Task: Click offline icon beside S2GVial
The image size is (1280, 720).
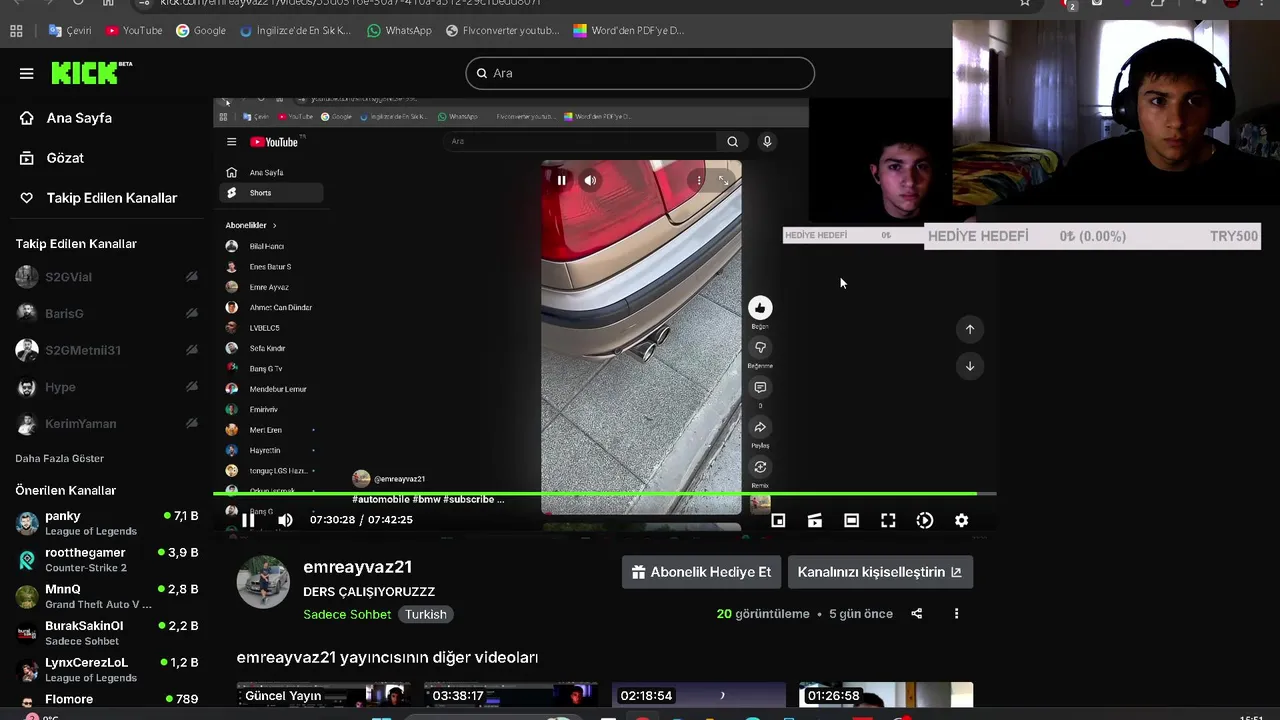Action: pos(192,277)
